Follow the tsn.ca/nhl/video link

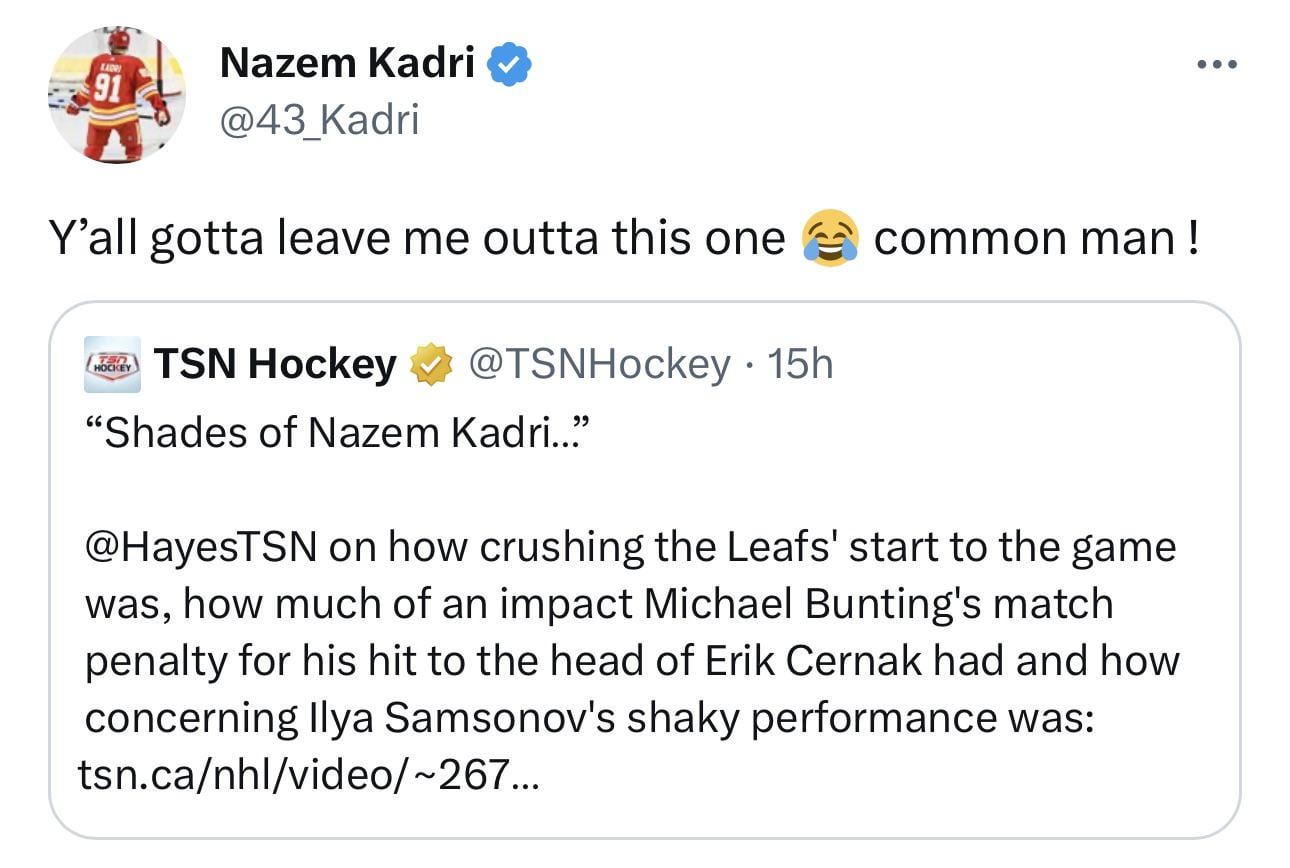pyautogui.click(x=309, y=774)
